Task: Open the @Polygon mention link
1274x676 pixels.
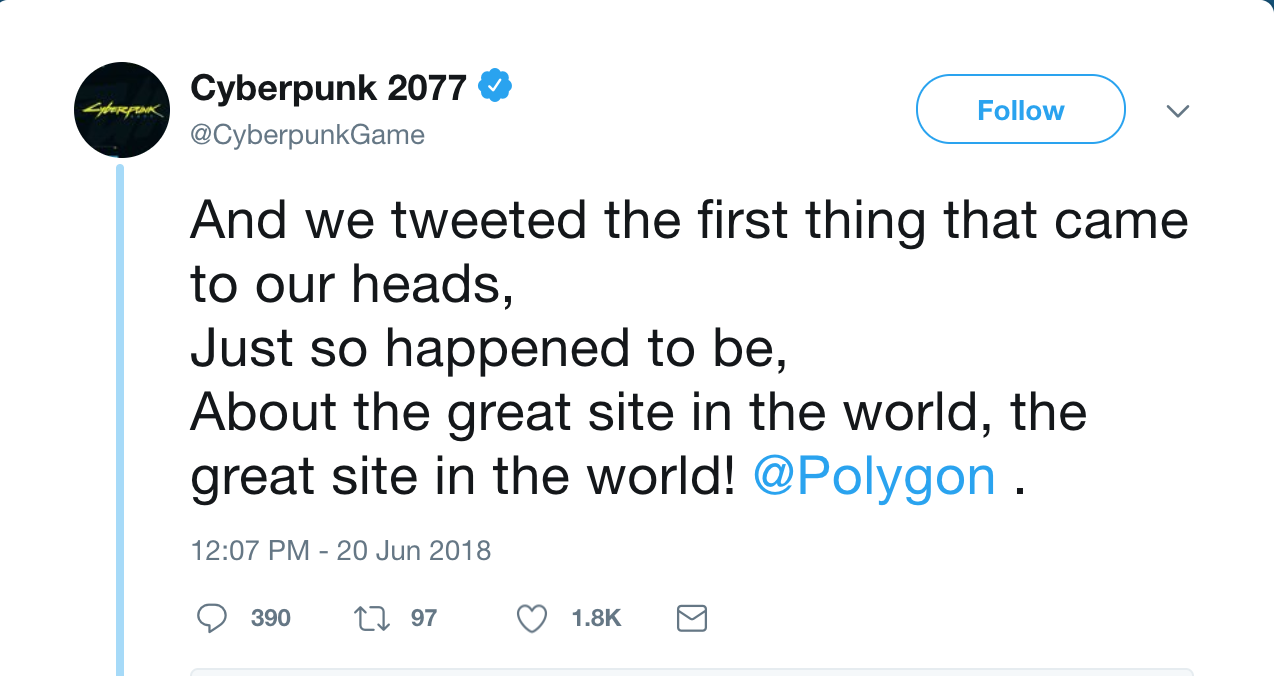Action: tap(873, 477)
